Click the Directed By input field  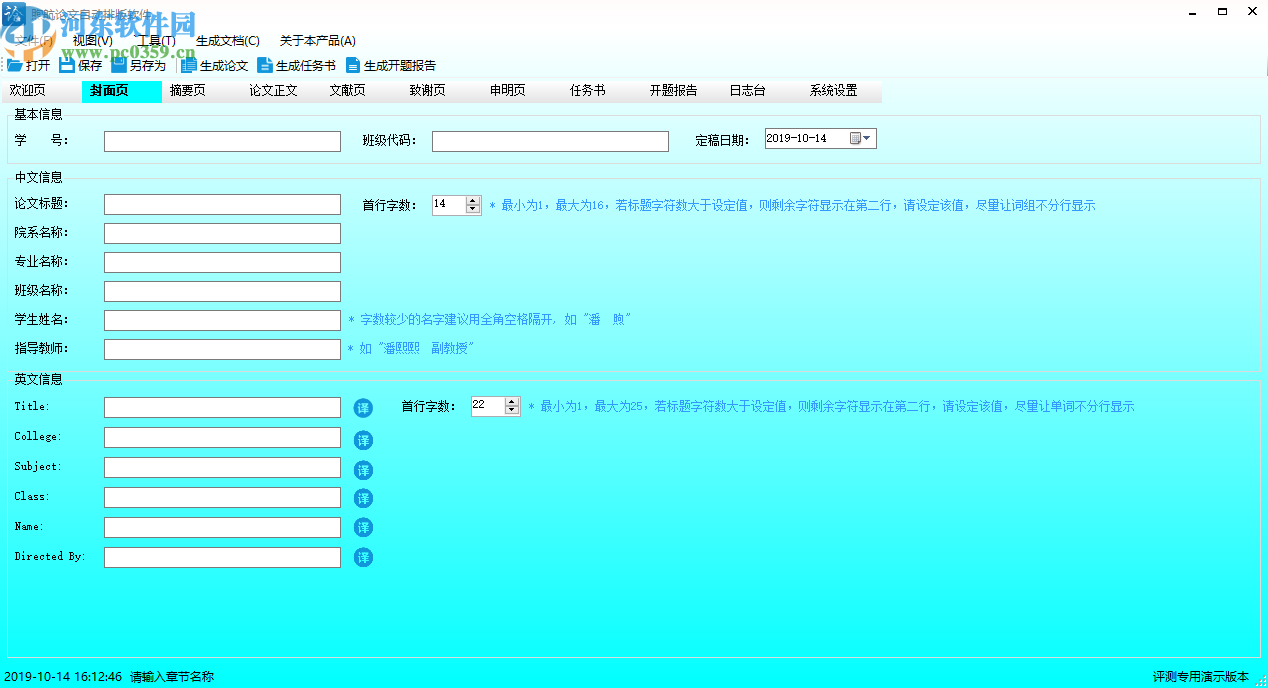tap(222, 557)
